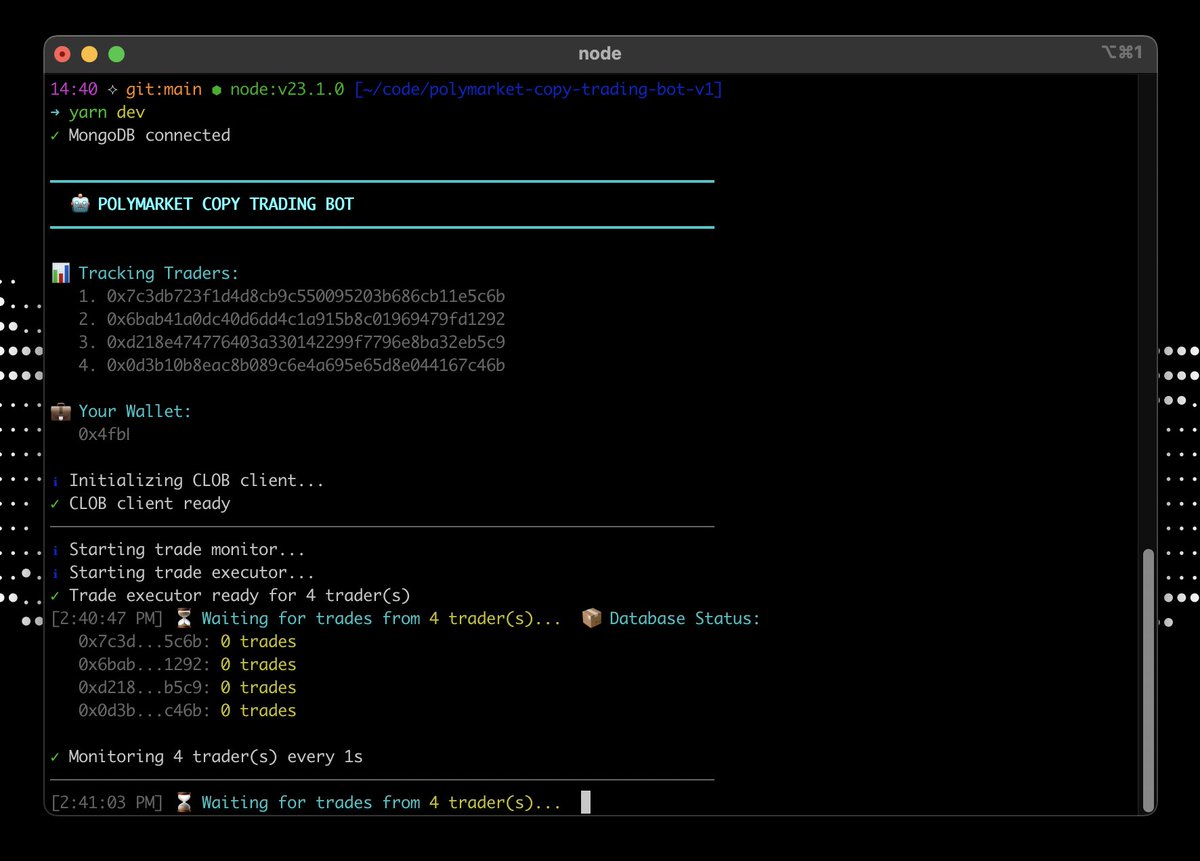
Task: Click the 'Your Wallet:' label
Action: click(135, 411)
